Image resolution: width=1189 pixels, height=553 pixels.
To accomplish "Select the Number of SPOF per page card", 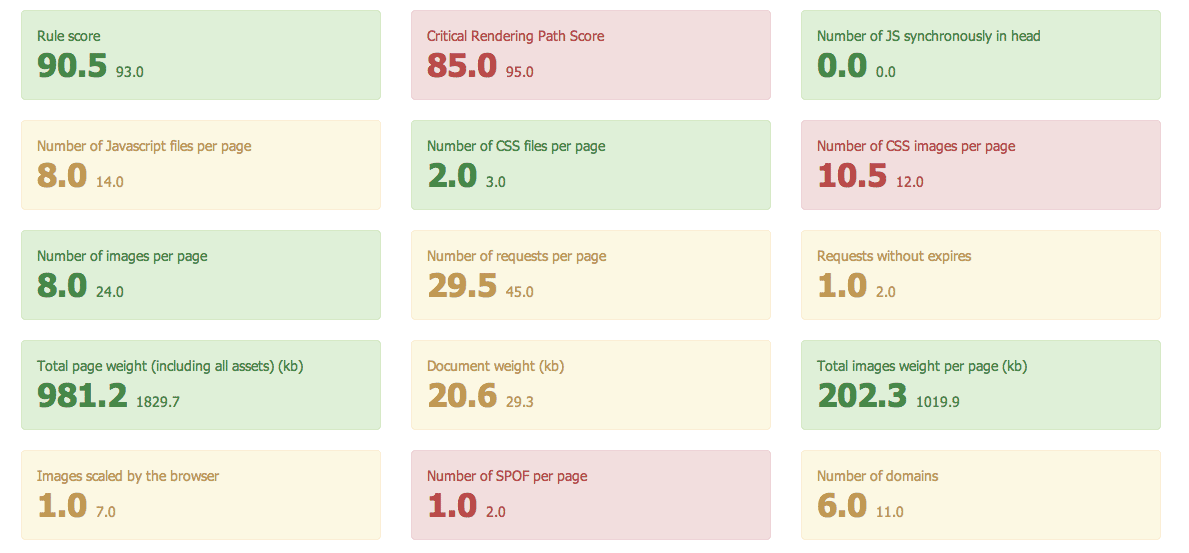I will (591, 495).
